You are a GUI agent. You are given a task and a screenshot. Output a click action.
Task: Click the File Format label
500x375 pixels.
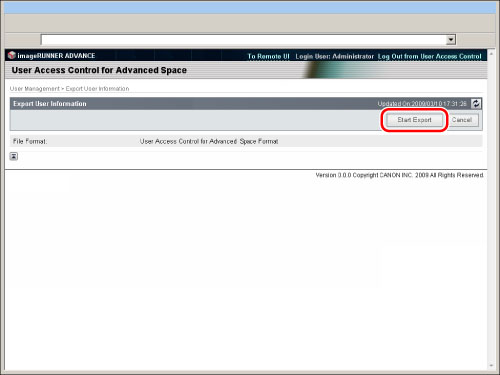(x=30, y=141)
